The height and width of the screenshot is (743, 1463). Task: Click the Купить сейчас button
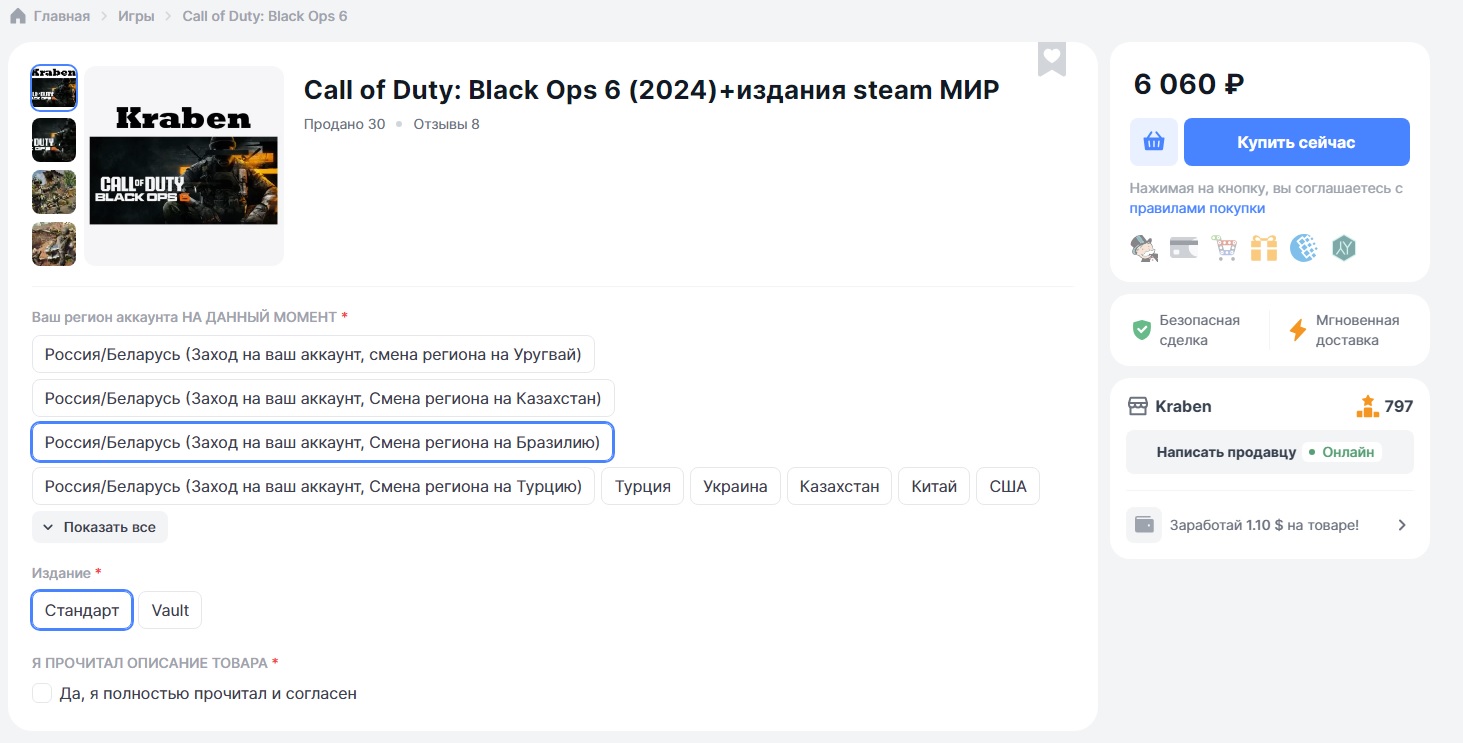coord(1296,142)
